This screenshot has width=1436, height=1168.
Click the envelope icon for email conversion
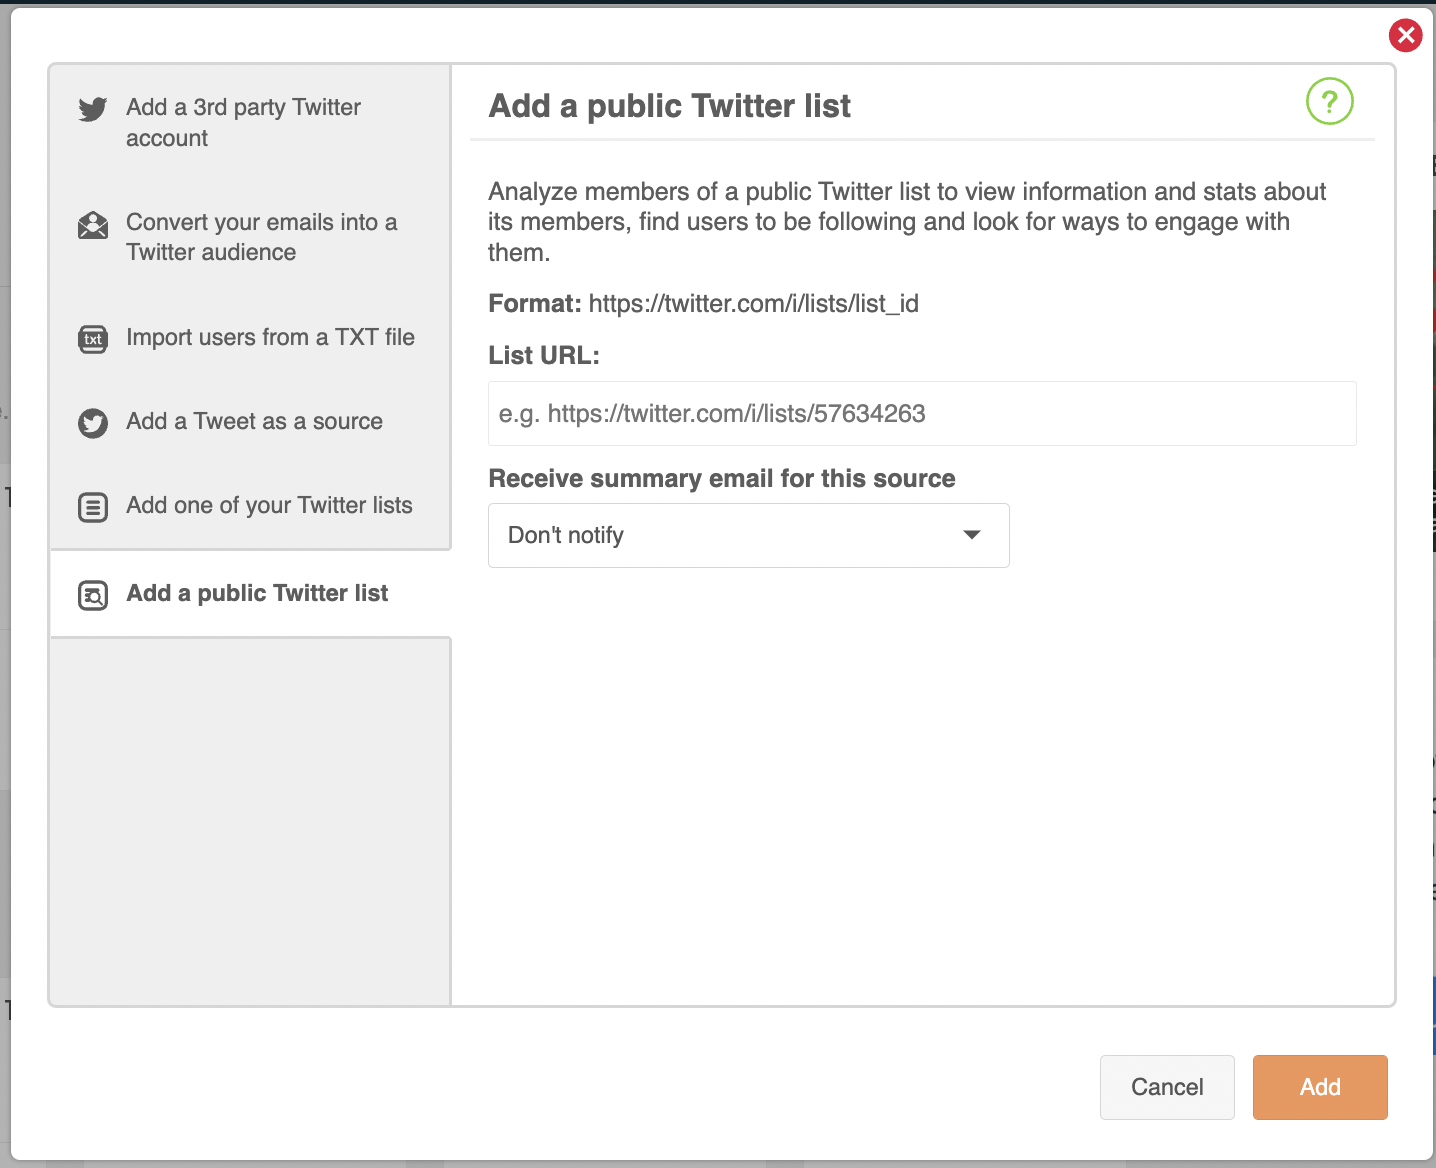click(93, 225)
